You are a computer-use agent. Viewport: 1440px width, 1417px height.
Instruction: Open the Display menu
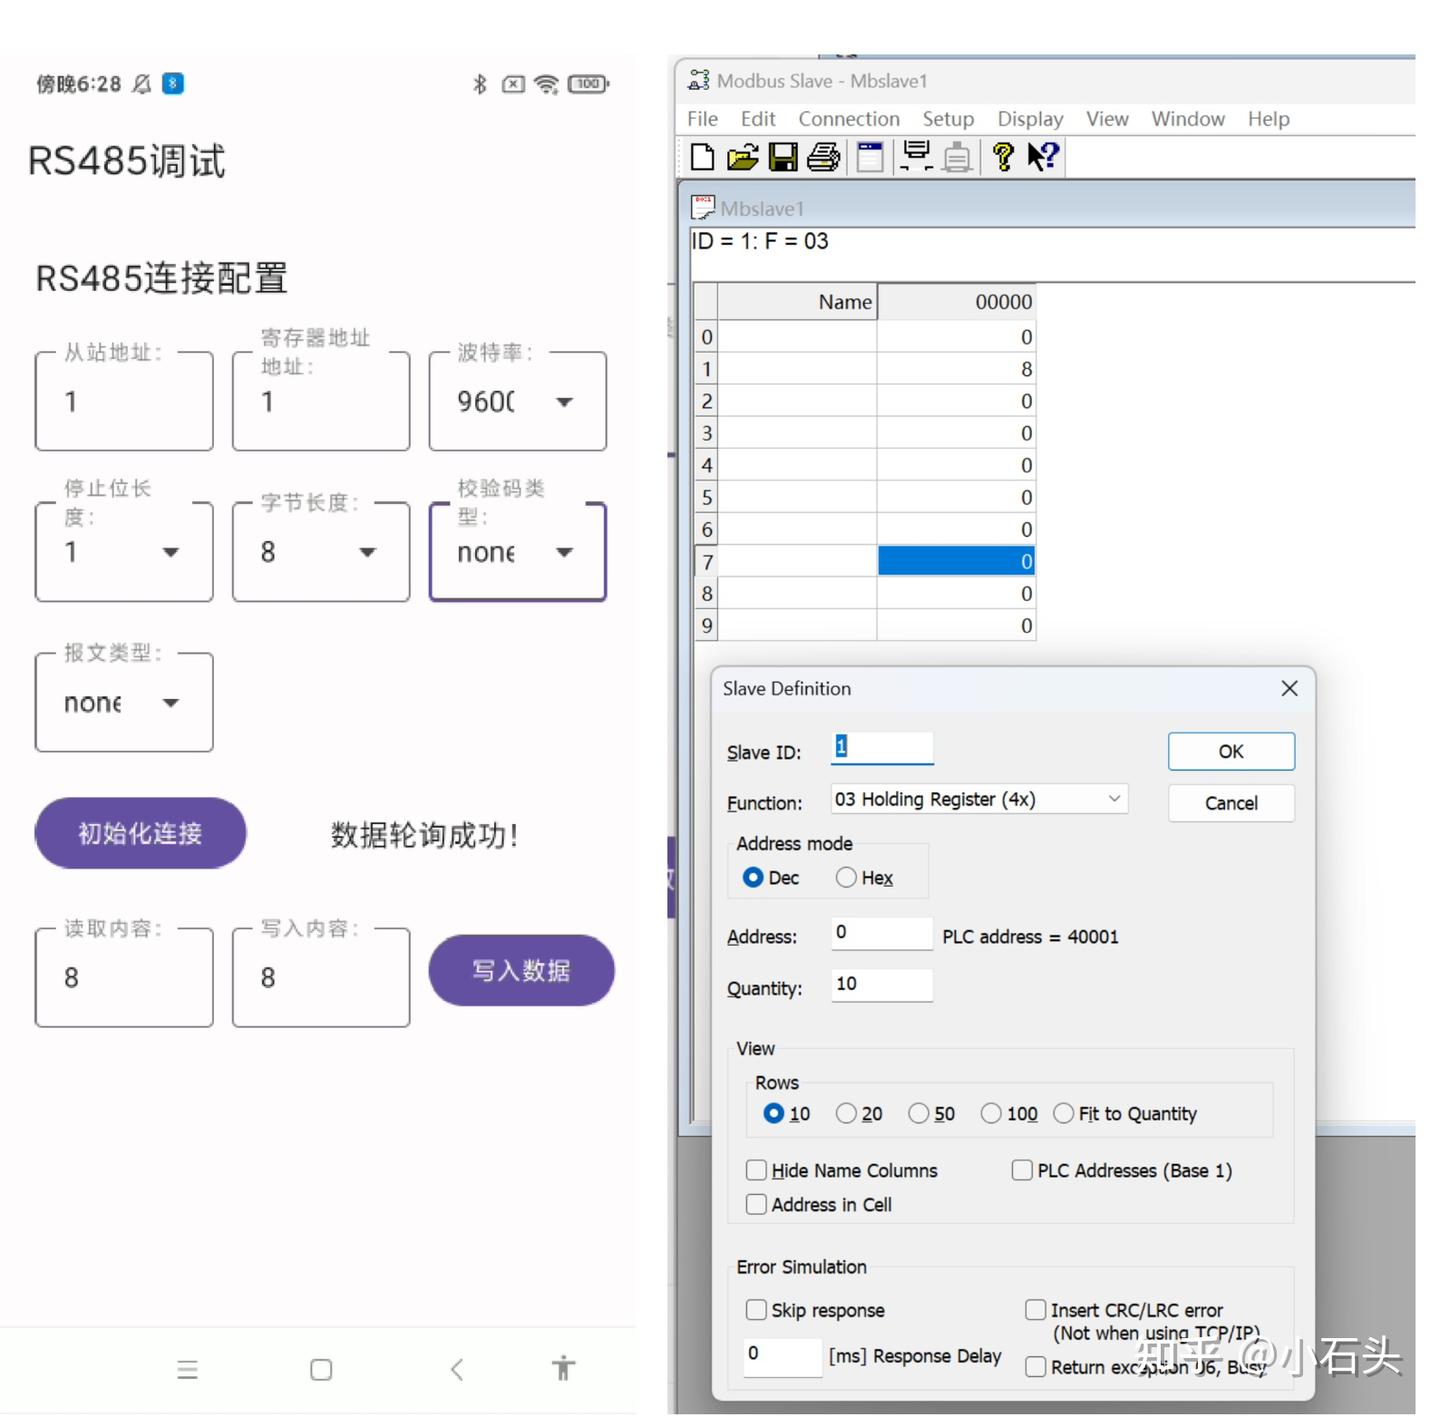click(x=1030, y=119)
